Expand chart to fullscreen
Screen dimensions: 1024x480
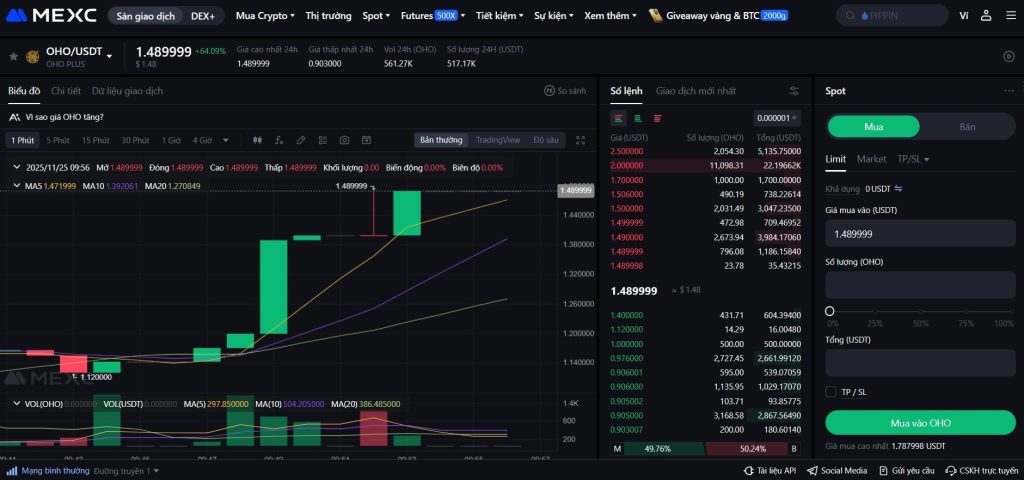point(580,140)
